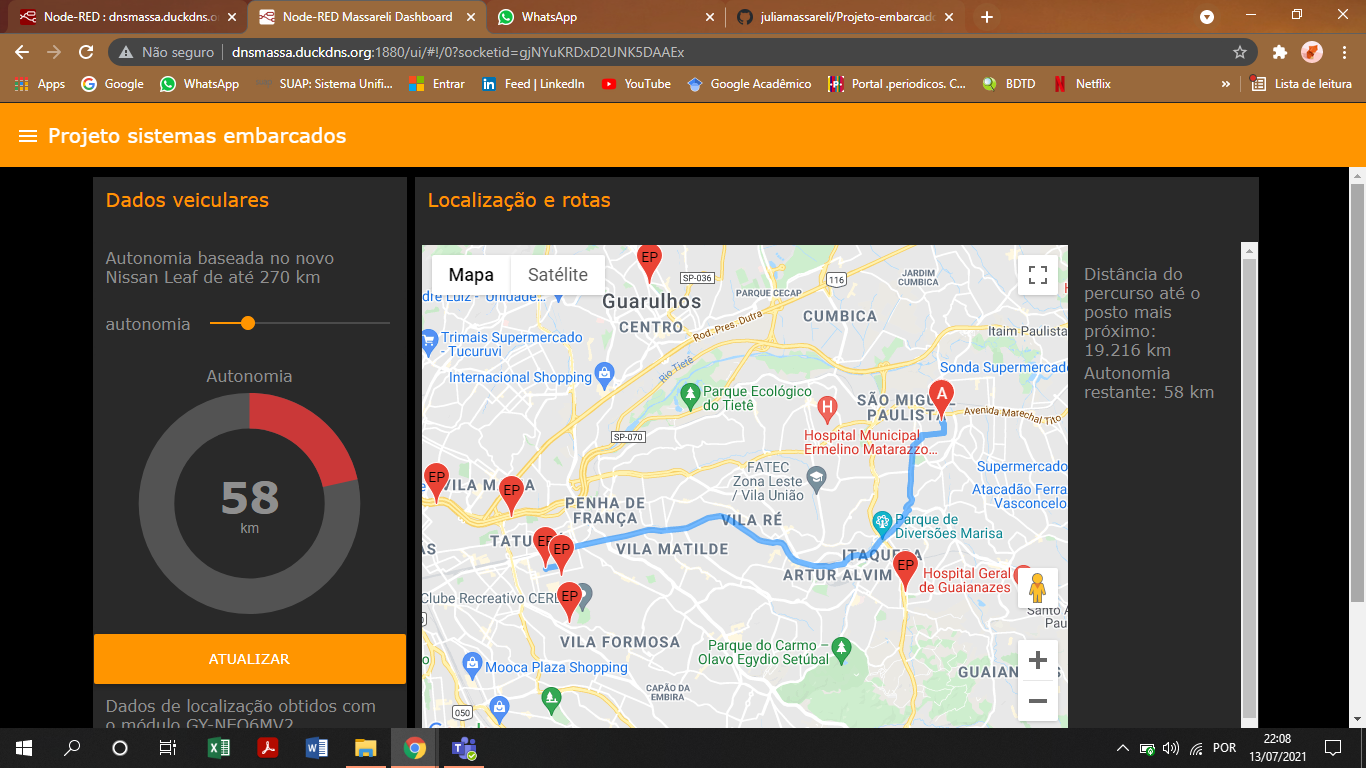Open the browser extensions puzzle icon
Screen dimensions: 1366x768
[1279, 52]
